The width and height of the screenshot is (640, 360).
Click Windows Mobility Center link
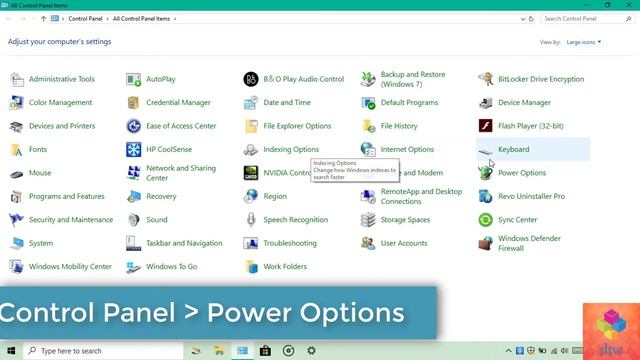click(x=70, y=267)
